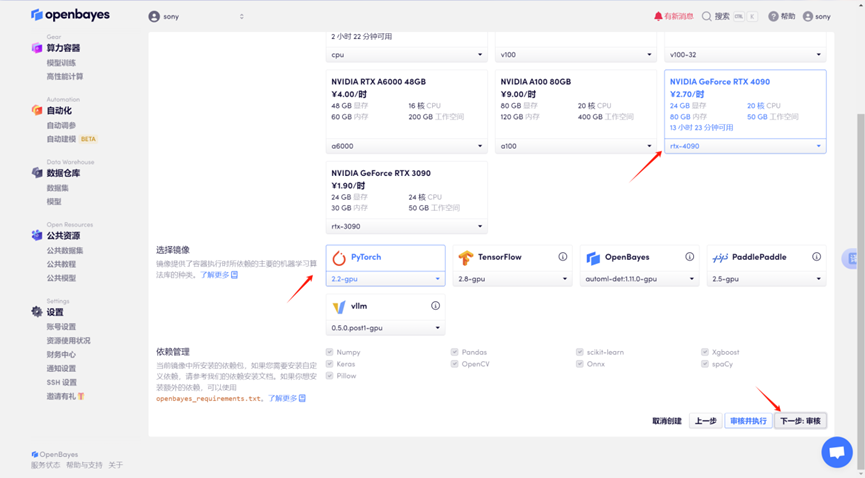Open the v100-32 resource dropdown
Image resolution: width=865 pixels, height=478 pixels.
pos(745,55)
